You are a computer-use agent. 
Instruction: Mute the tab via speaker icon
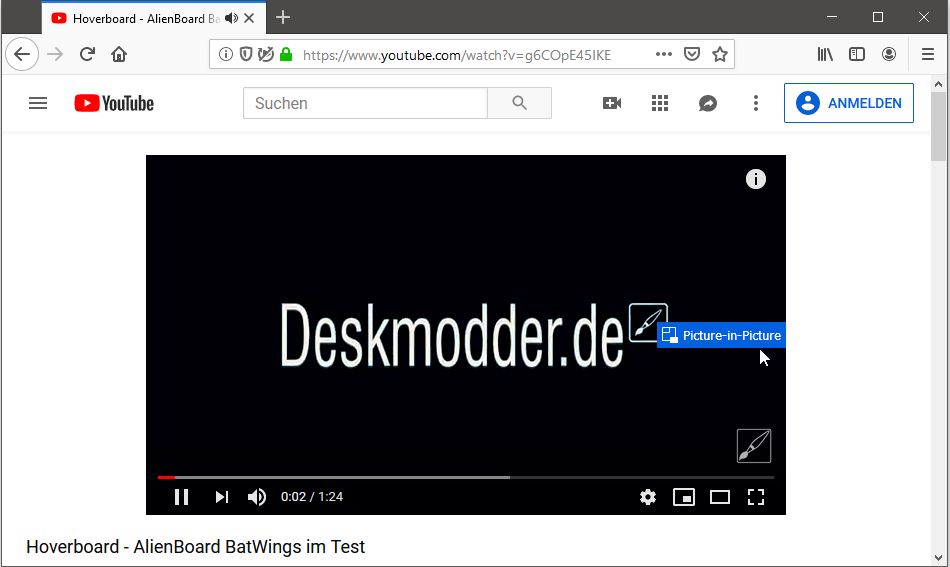(231, 18)
